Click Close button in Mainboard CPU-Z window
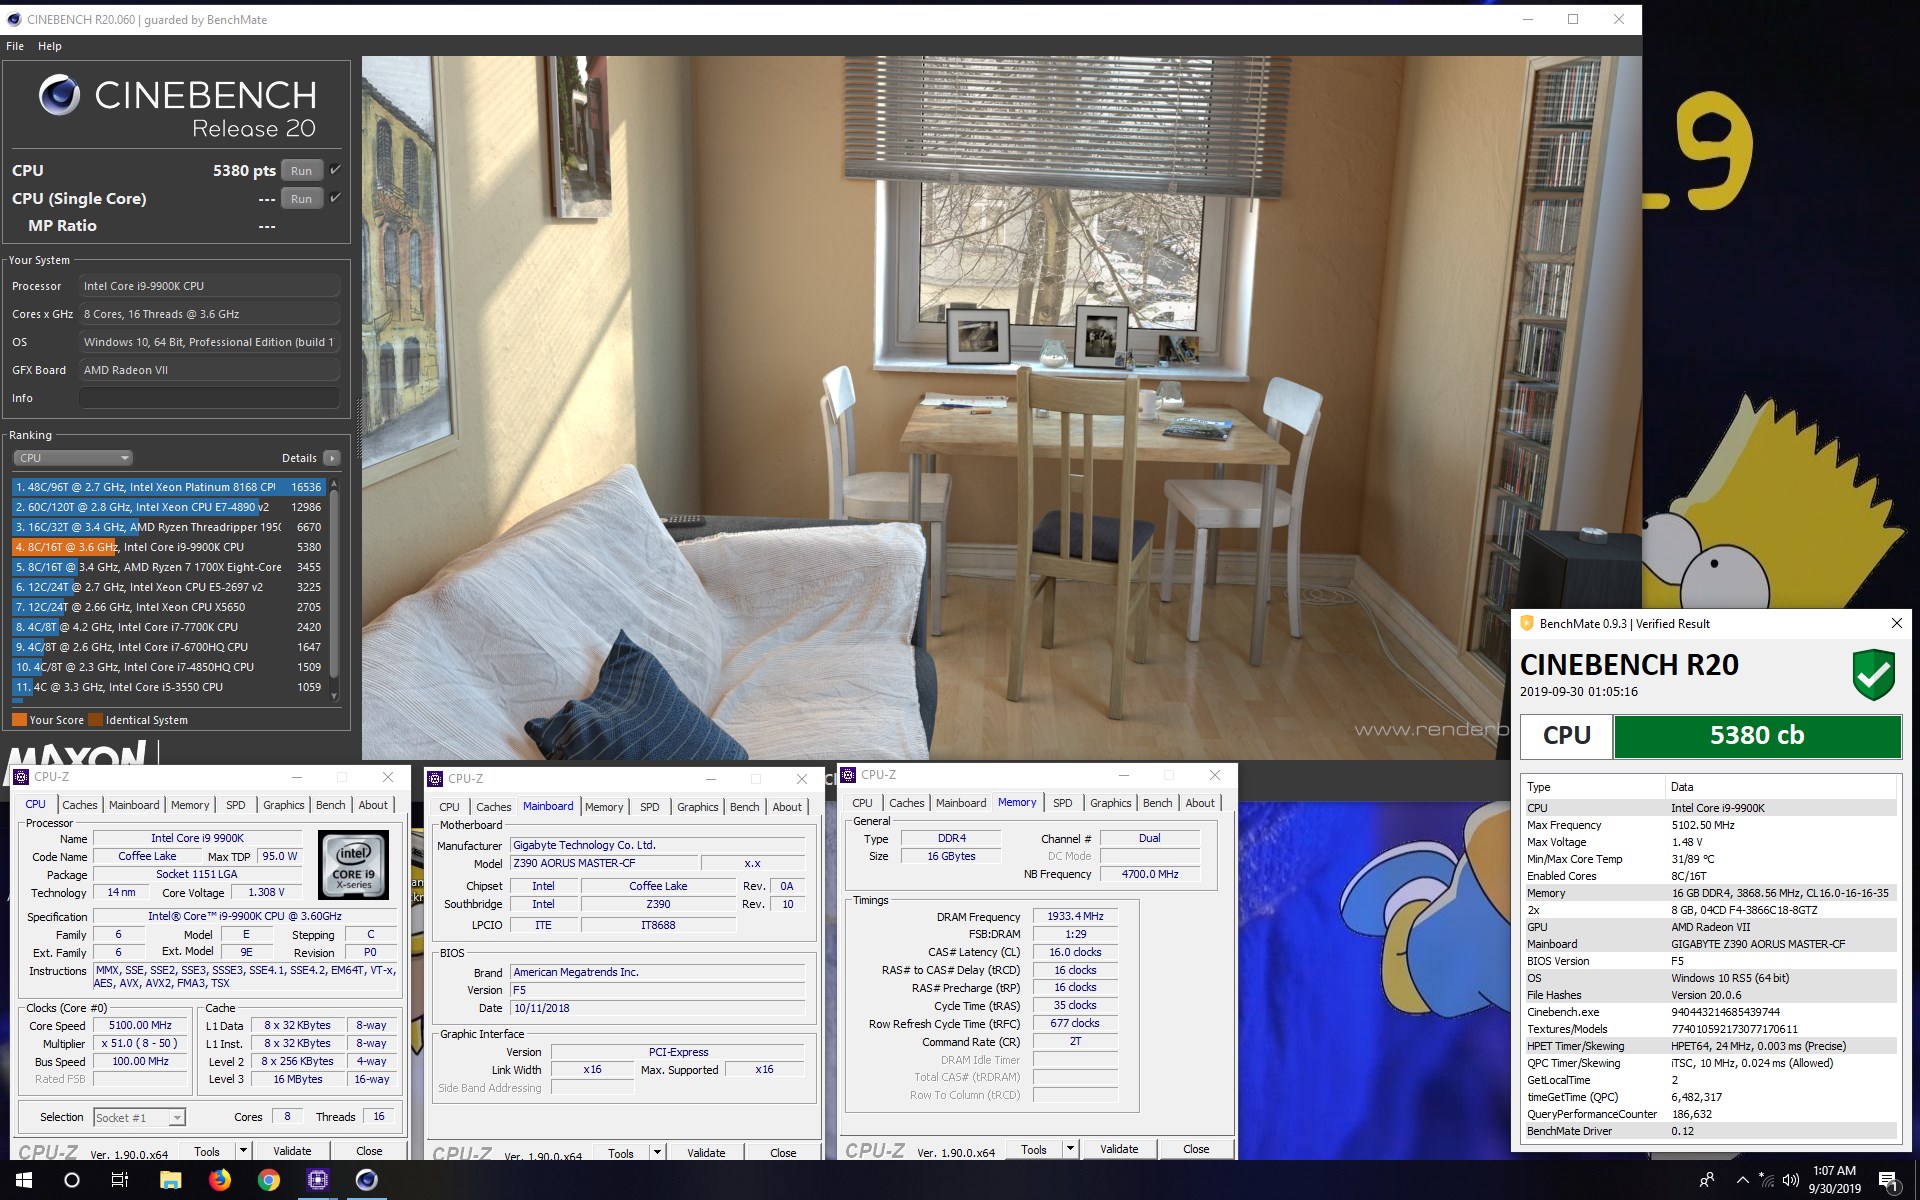 click(x=783, y=1153)
